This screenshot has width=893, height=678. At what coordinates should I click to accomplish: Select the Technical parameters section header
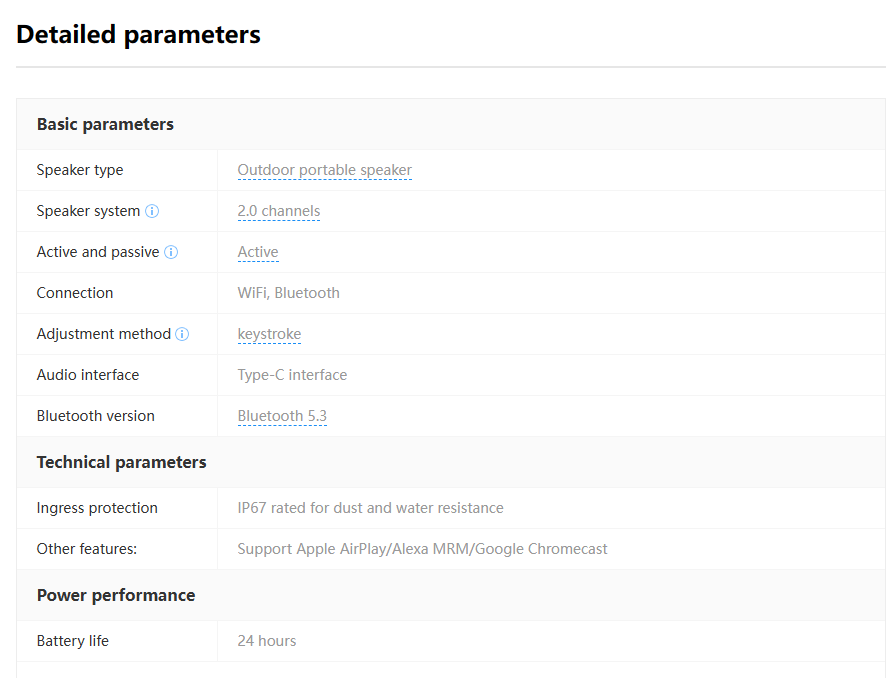click(x=121, y=462)
